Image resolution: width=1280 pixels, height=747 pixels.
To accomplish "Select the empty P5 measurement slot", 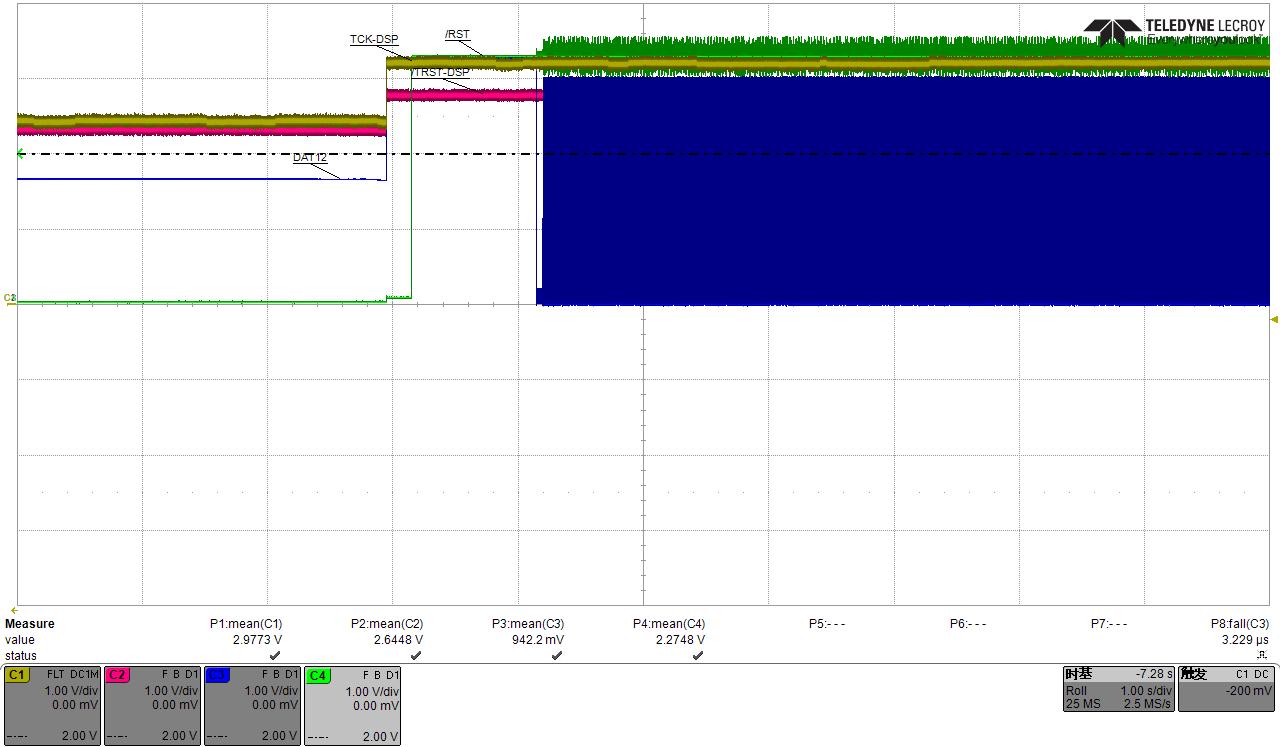I will (827, 624).
